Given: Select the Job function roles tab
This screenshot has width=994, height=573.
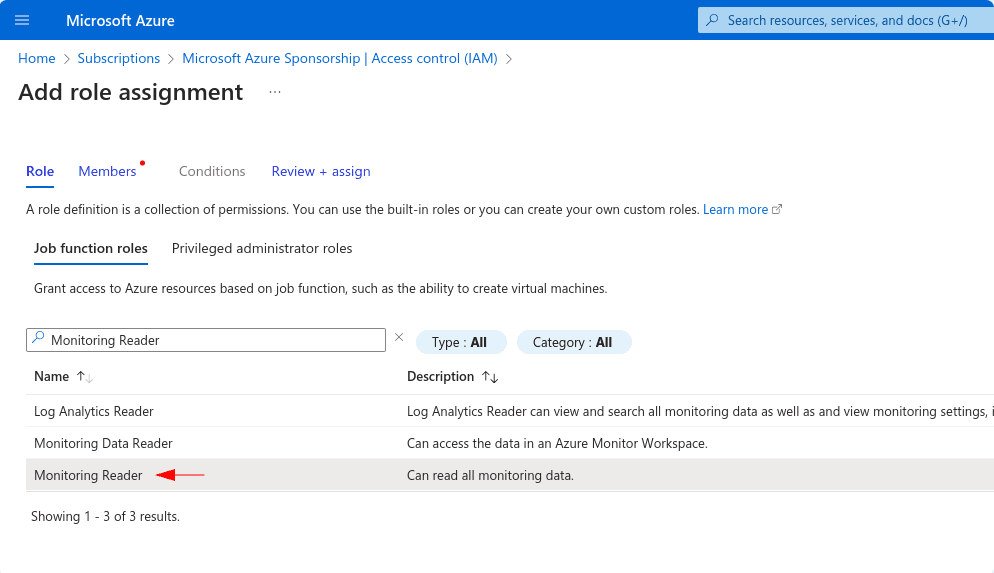Looking at the screenshot, I should (91, 248).
